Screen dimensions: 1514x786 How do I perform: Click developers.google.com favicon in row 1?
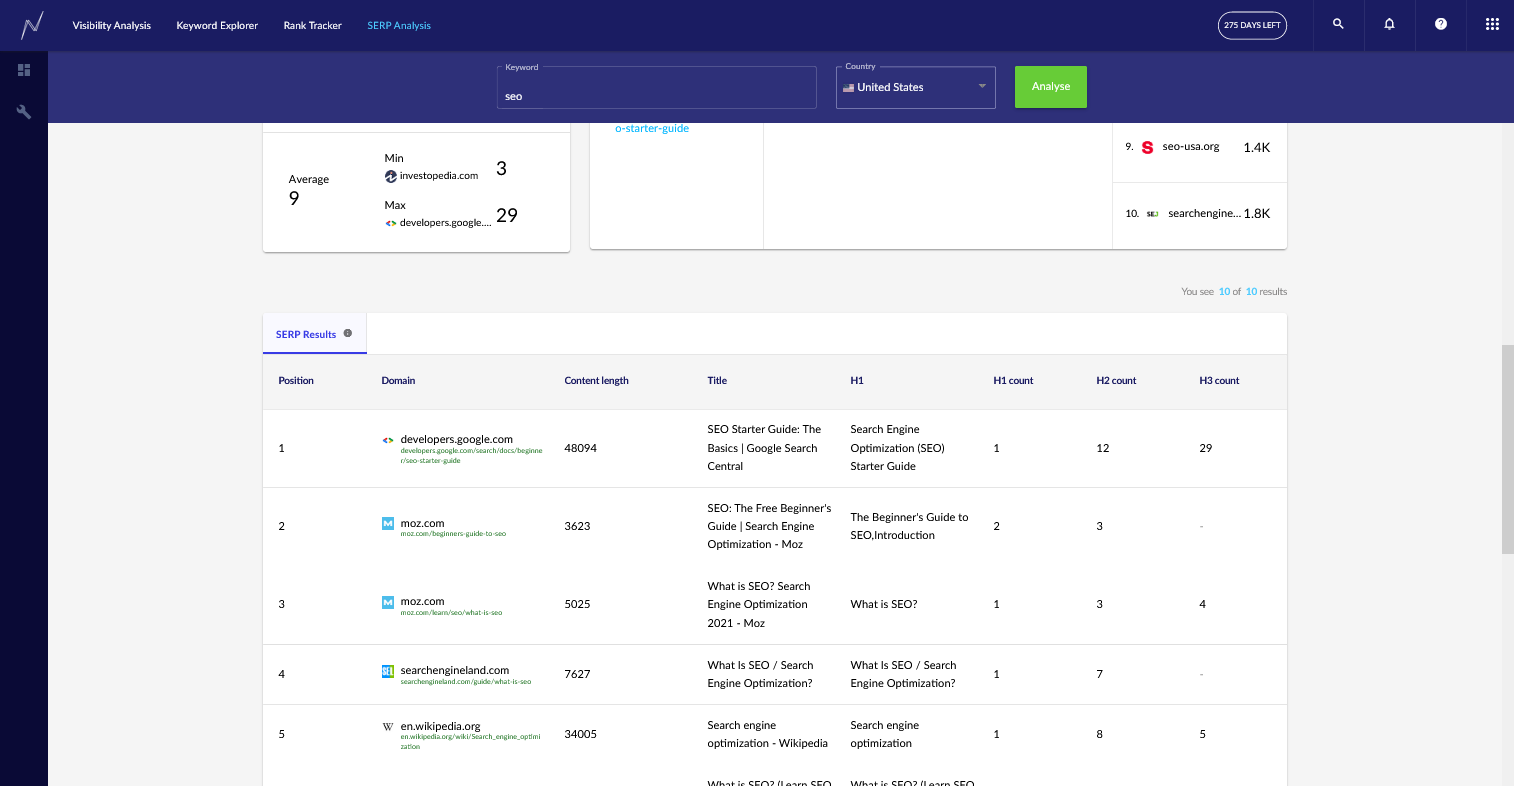(388, 440)
